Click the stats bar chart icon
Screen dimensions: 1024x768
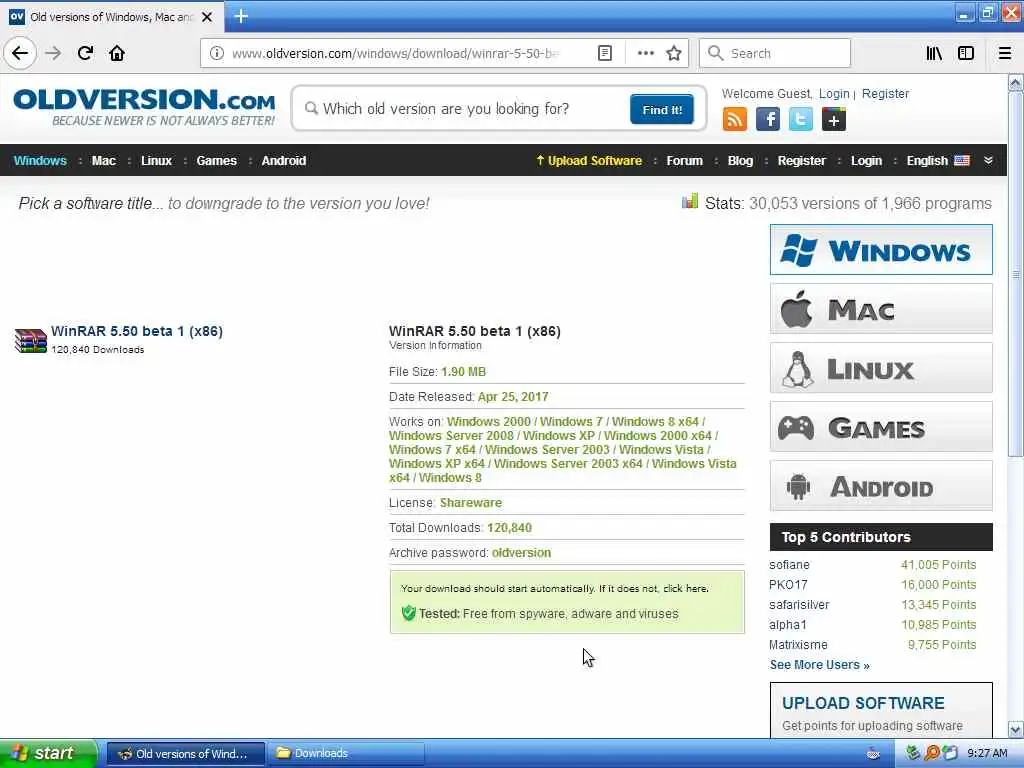[690, 201]
